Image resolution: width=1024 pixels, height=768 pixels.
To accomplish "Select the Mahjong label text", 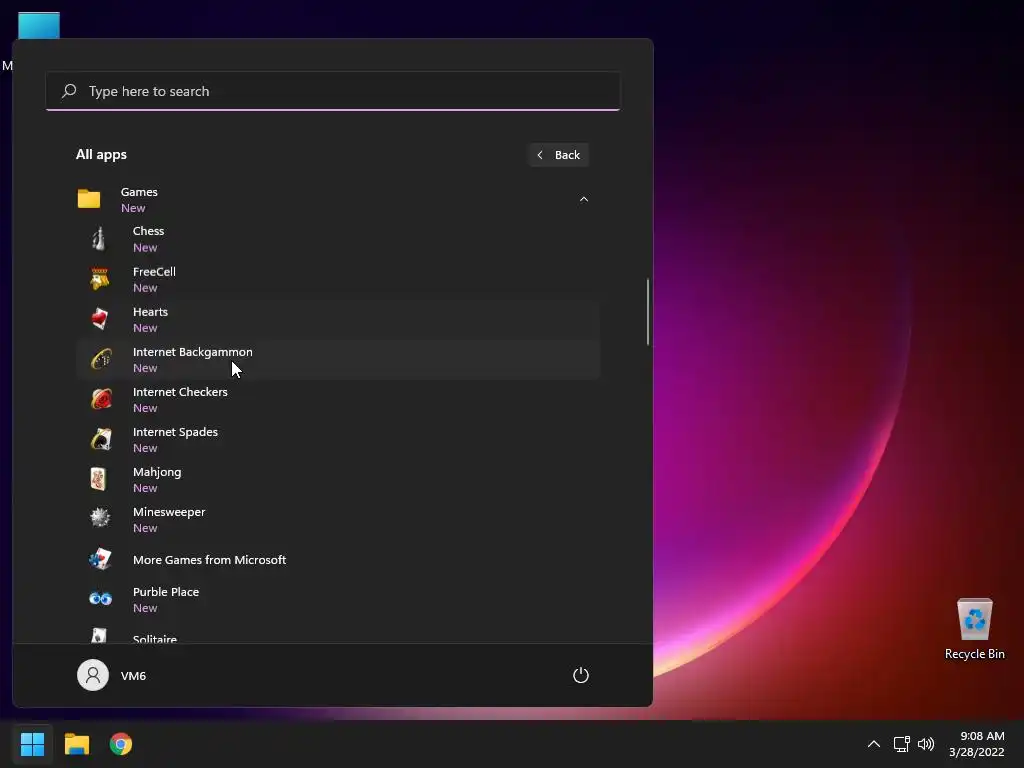I will click(x=157, y=472).
